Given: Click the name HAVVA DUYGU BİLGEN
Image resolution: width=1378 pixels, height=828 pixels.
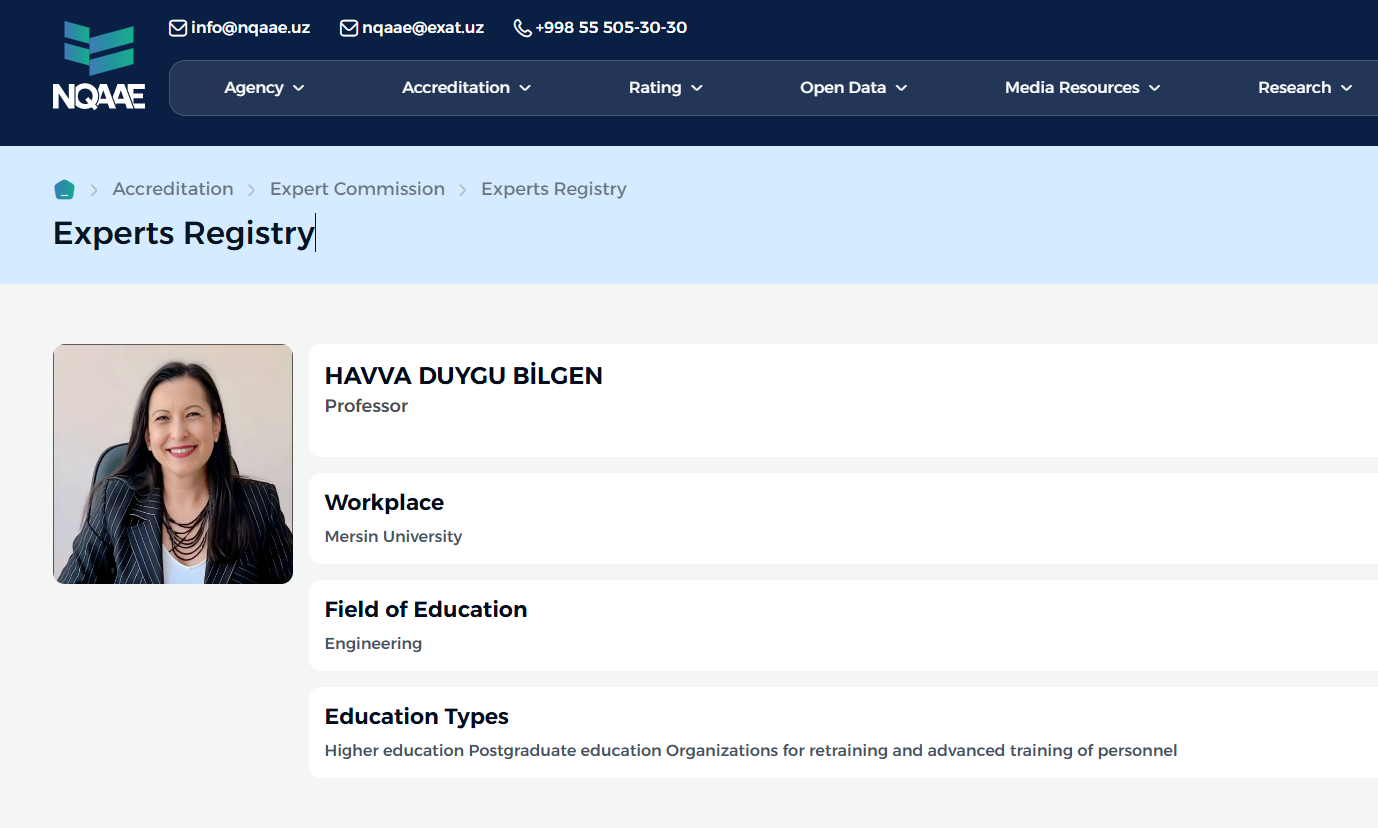Looking at the screenshot, I should coord(464,376).
